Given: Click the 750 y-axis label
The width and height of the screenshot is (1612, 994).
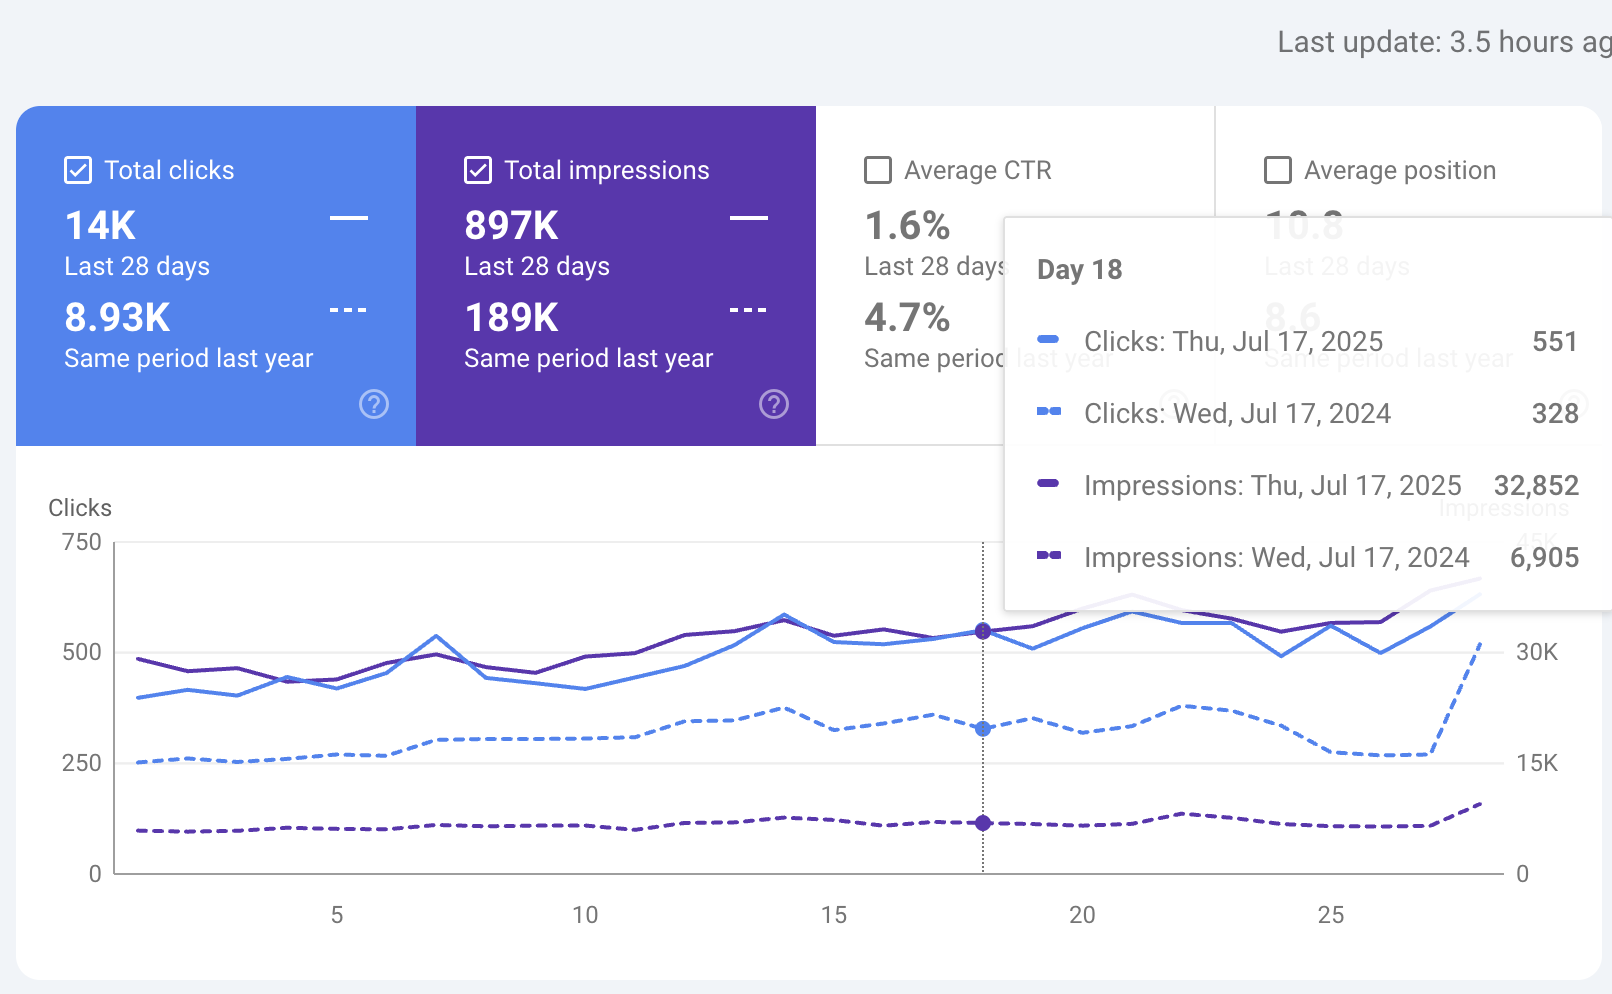Looking at the screenshot, I should (x=81, y=543).
